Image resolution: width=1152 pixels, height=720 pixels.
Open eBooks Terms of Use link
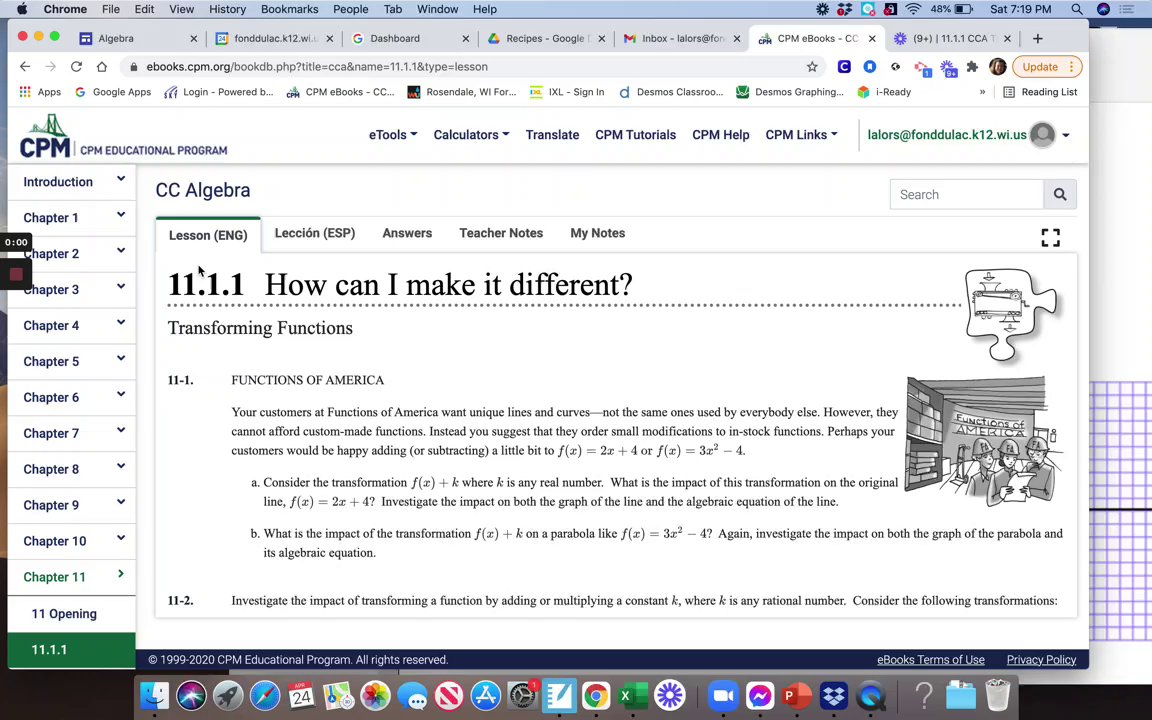(x=931, y=660)
